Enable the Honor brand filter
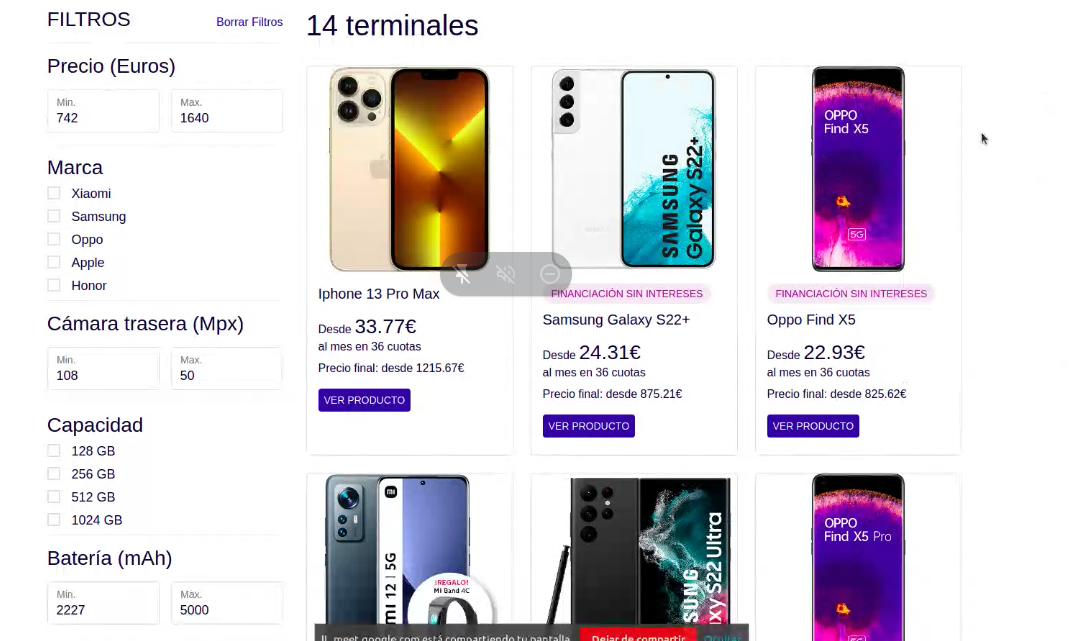The image size is (1081, 641). click(53, 285)
